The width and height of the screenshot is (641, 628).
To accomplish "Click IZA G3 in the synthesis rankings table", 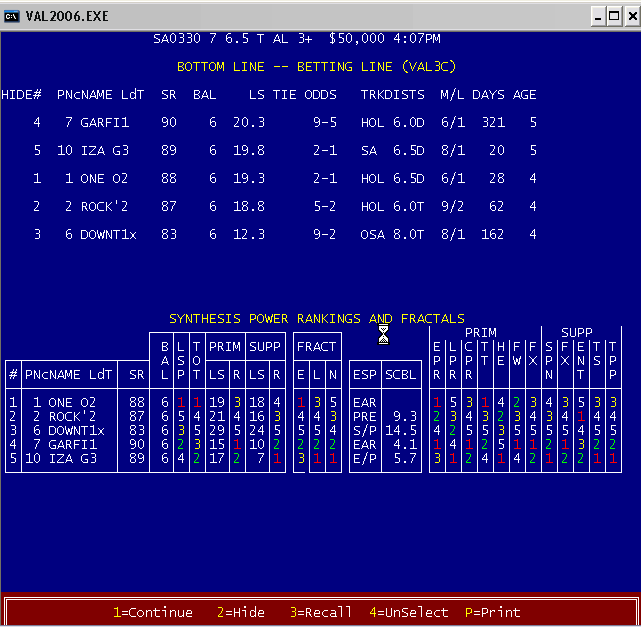I will coord(72,458).
